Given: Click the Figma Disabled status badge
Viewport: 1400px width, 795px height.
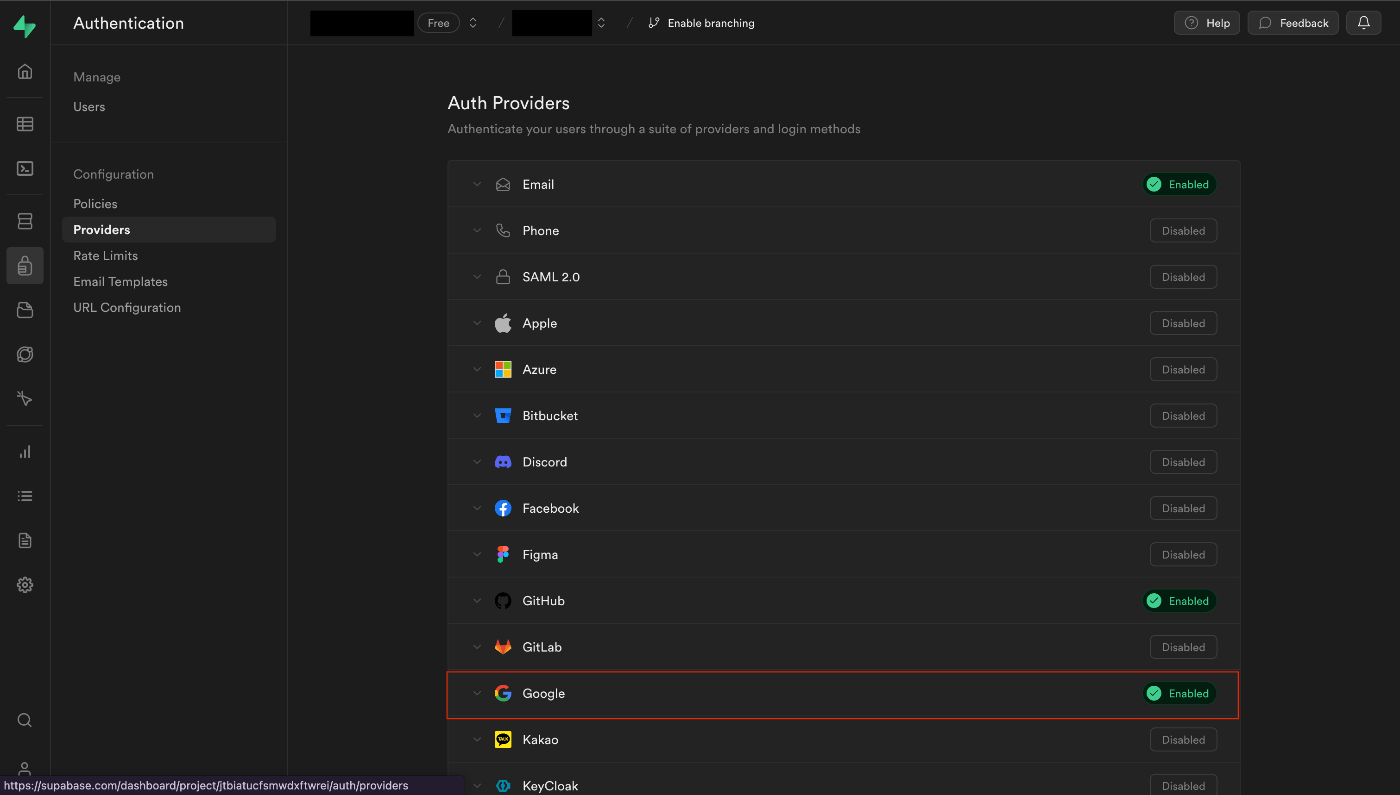Looking at the screenshot, I should tap(1183, 555).
